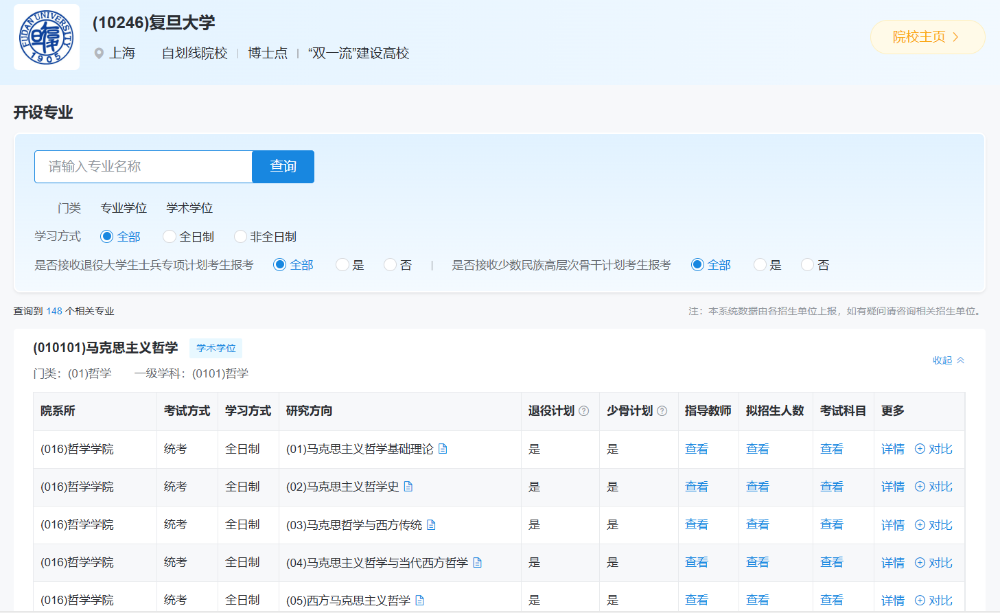
Task: Open 详情 link for second row
Action: click(892, 487)
